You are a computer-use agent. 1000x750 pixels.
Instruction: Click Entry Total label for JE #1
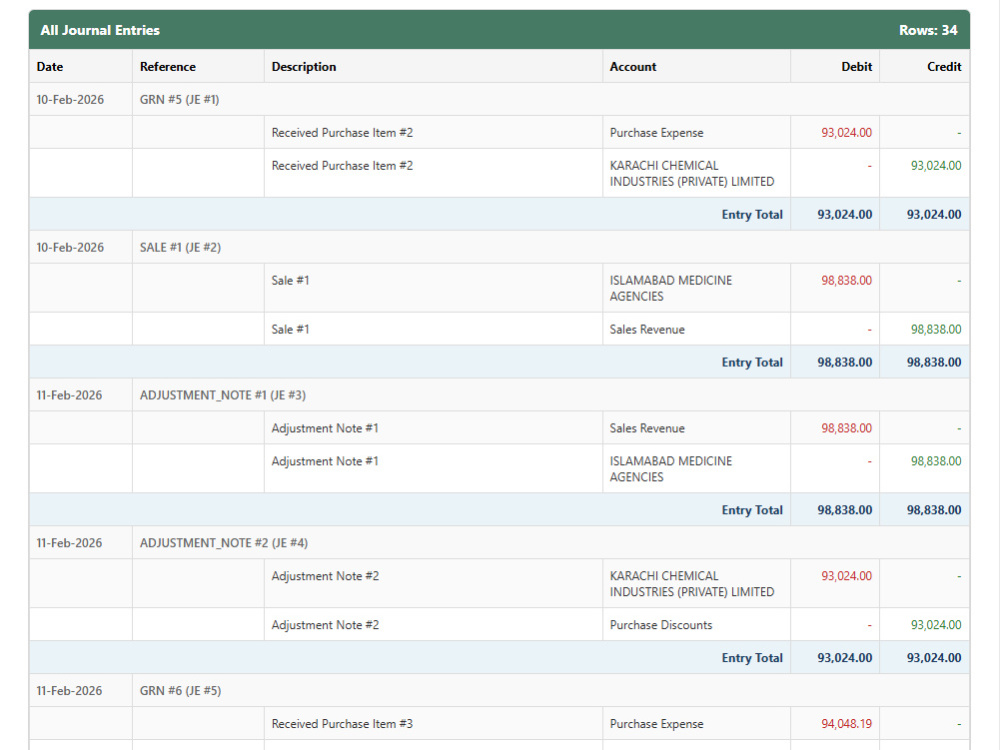(752, 214)
